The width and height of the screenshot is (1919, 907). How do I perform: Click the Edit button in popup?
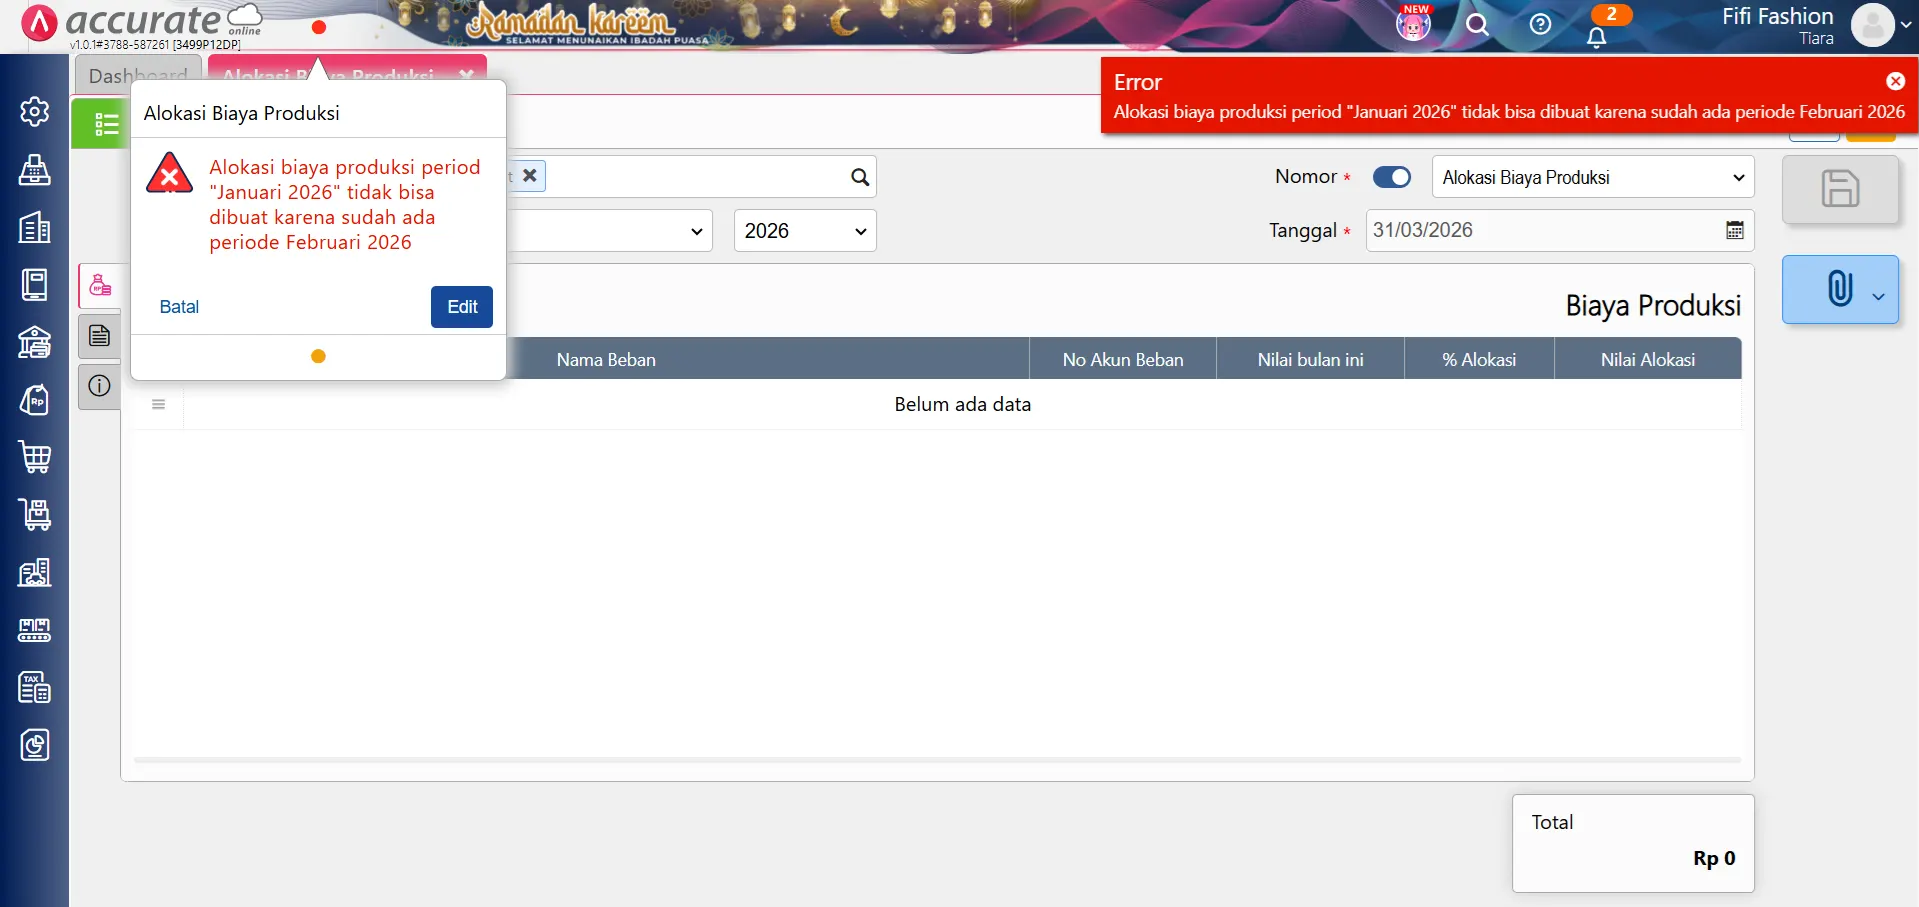(x=461, y=307)
